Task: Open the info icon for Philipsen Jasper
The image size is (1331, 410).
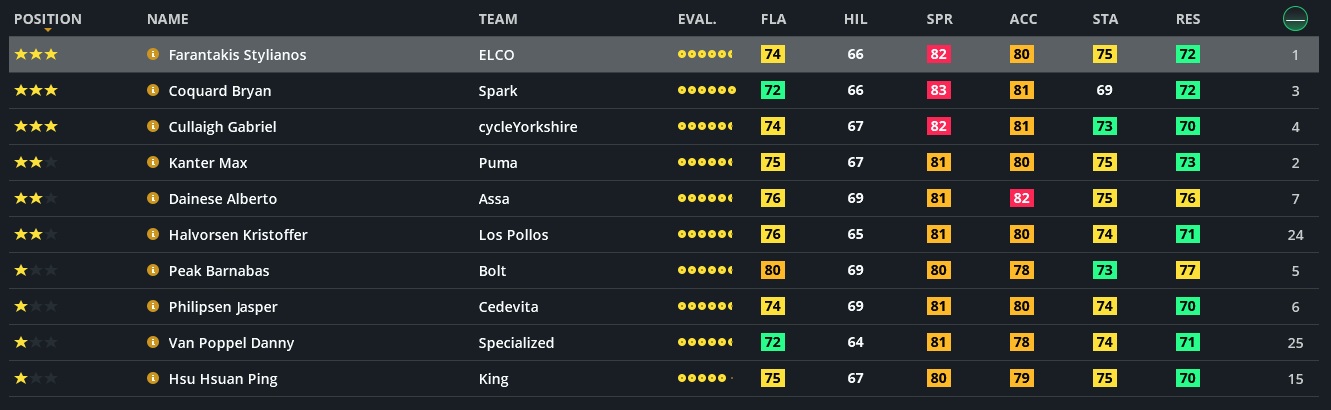Action: [153, 307]
